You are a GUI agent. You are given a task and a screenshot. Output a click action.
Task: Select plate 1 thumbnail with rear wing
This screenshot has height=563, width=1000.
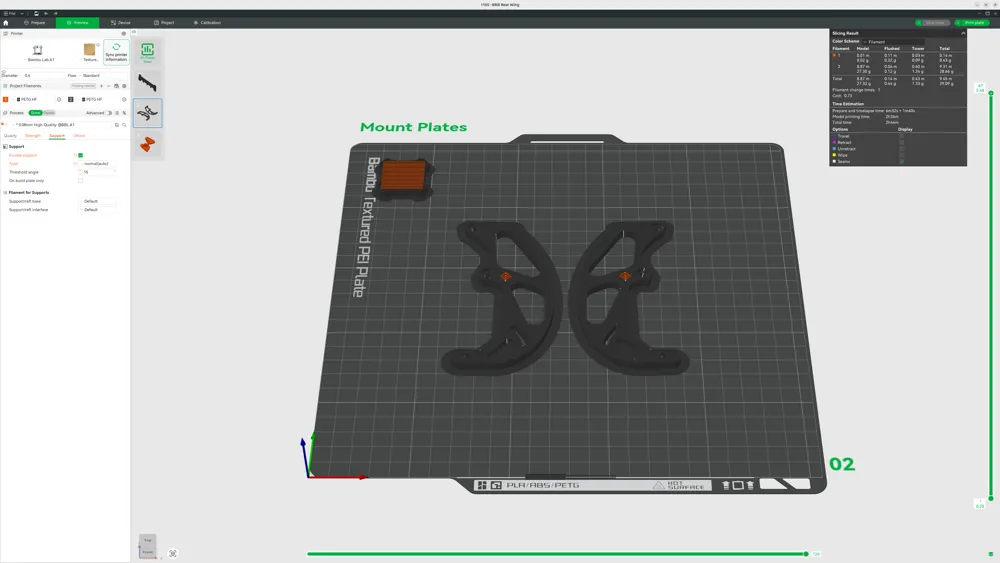(147, 83)
